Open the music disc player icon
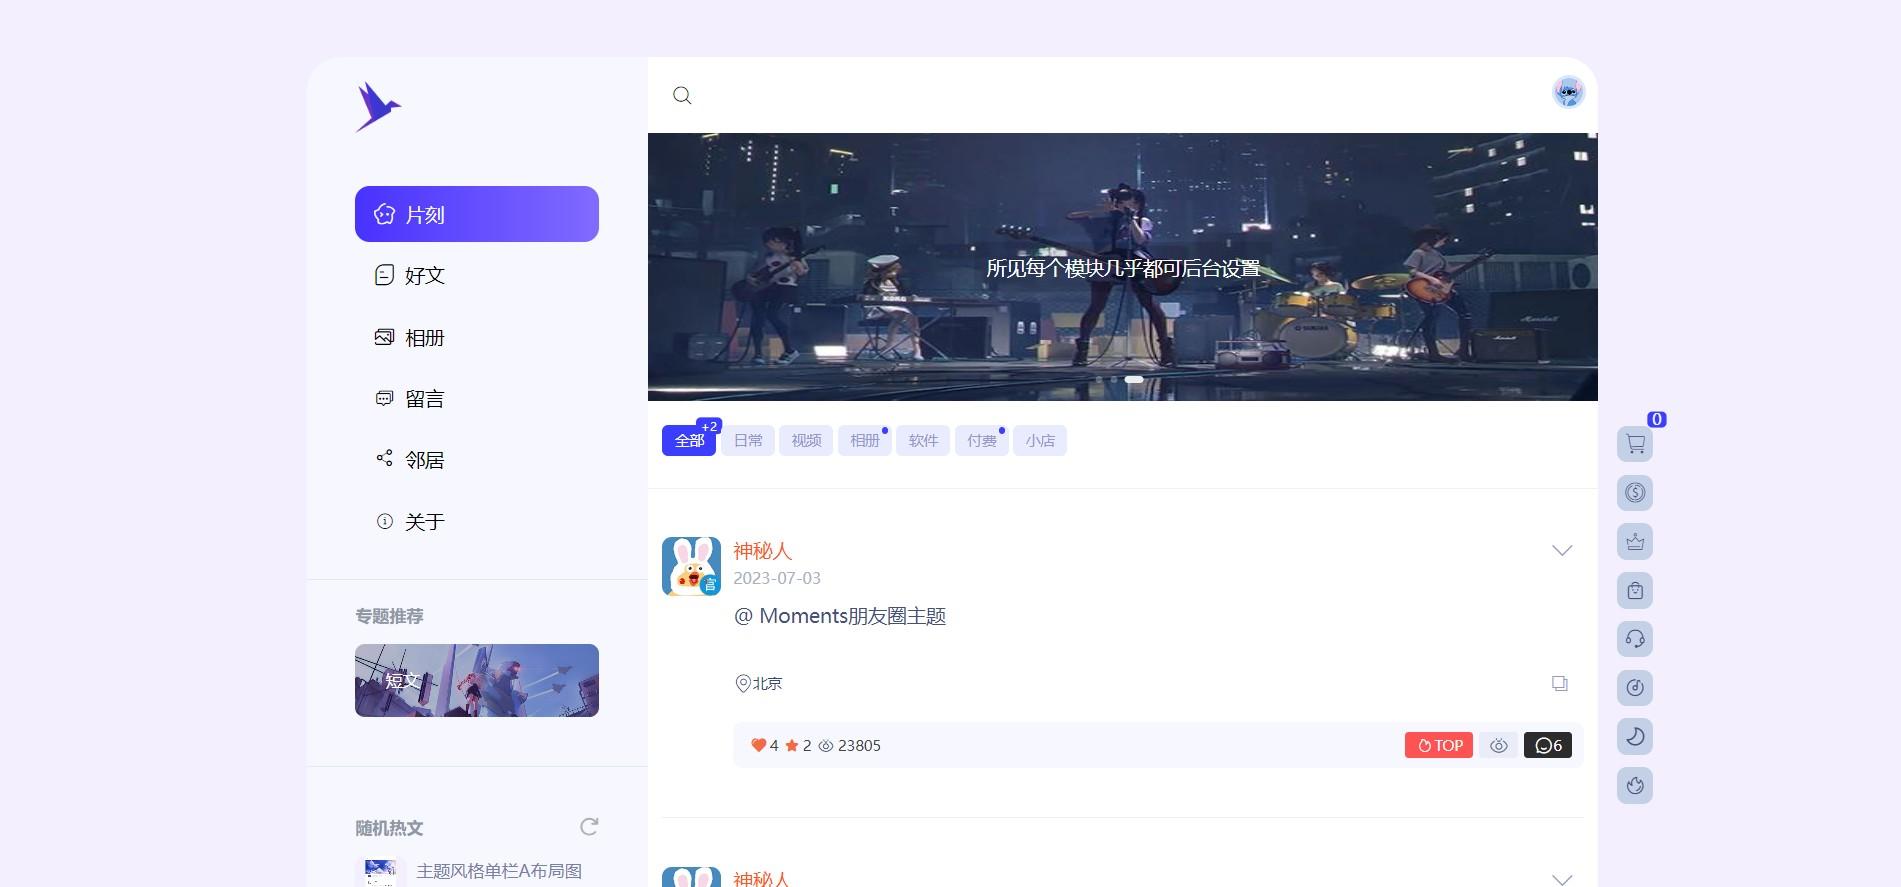The width and height of the screenshot is (1901, 887). [1635, 687]
